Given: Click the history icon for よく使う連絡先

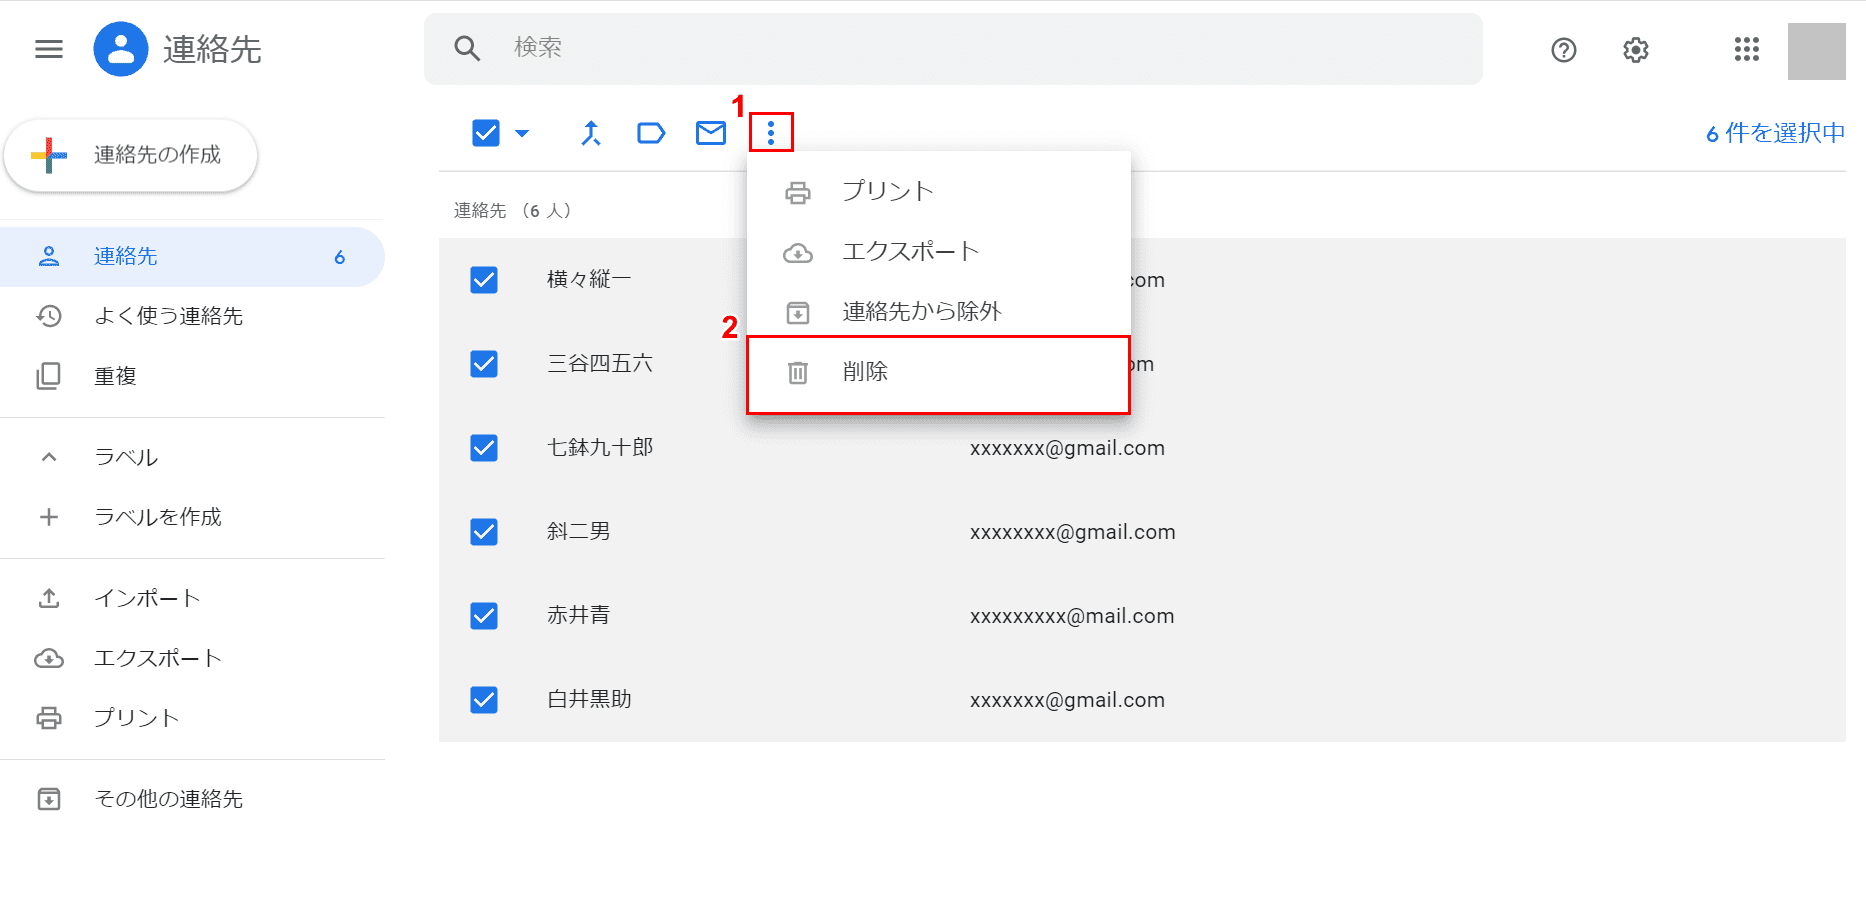Looking at the screenshot, I should [49, 317].
